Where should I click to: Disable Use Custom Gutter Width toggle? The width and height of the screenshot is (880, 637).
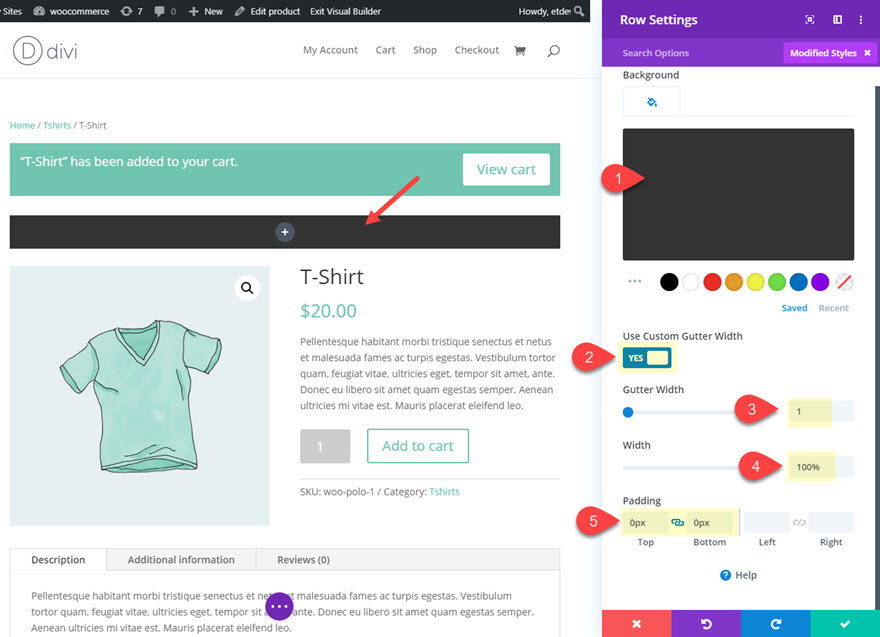pos(647,358)
